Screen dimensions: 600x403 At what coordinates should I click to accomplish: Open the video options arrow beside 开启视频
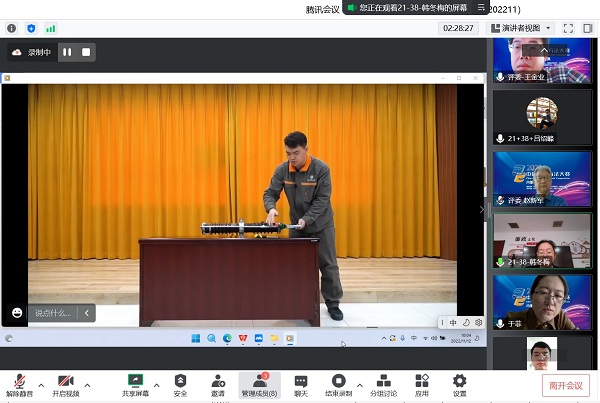tap(87, 384)
